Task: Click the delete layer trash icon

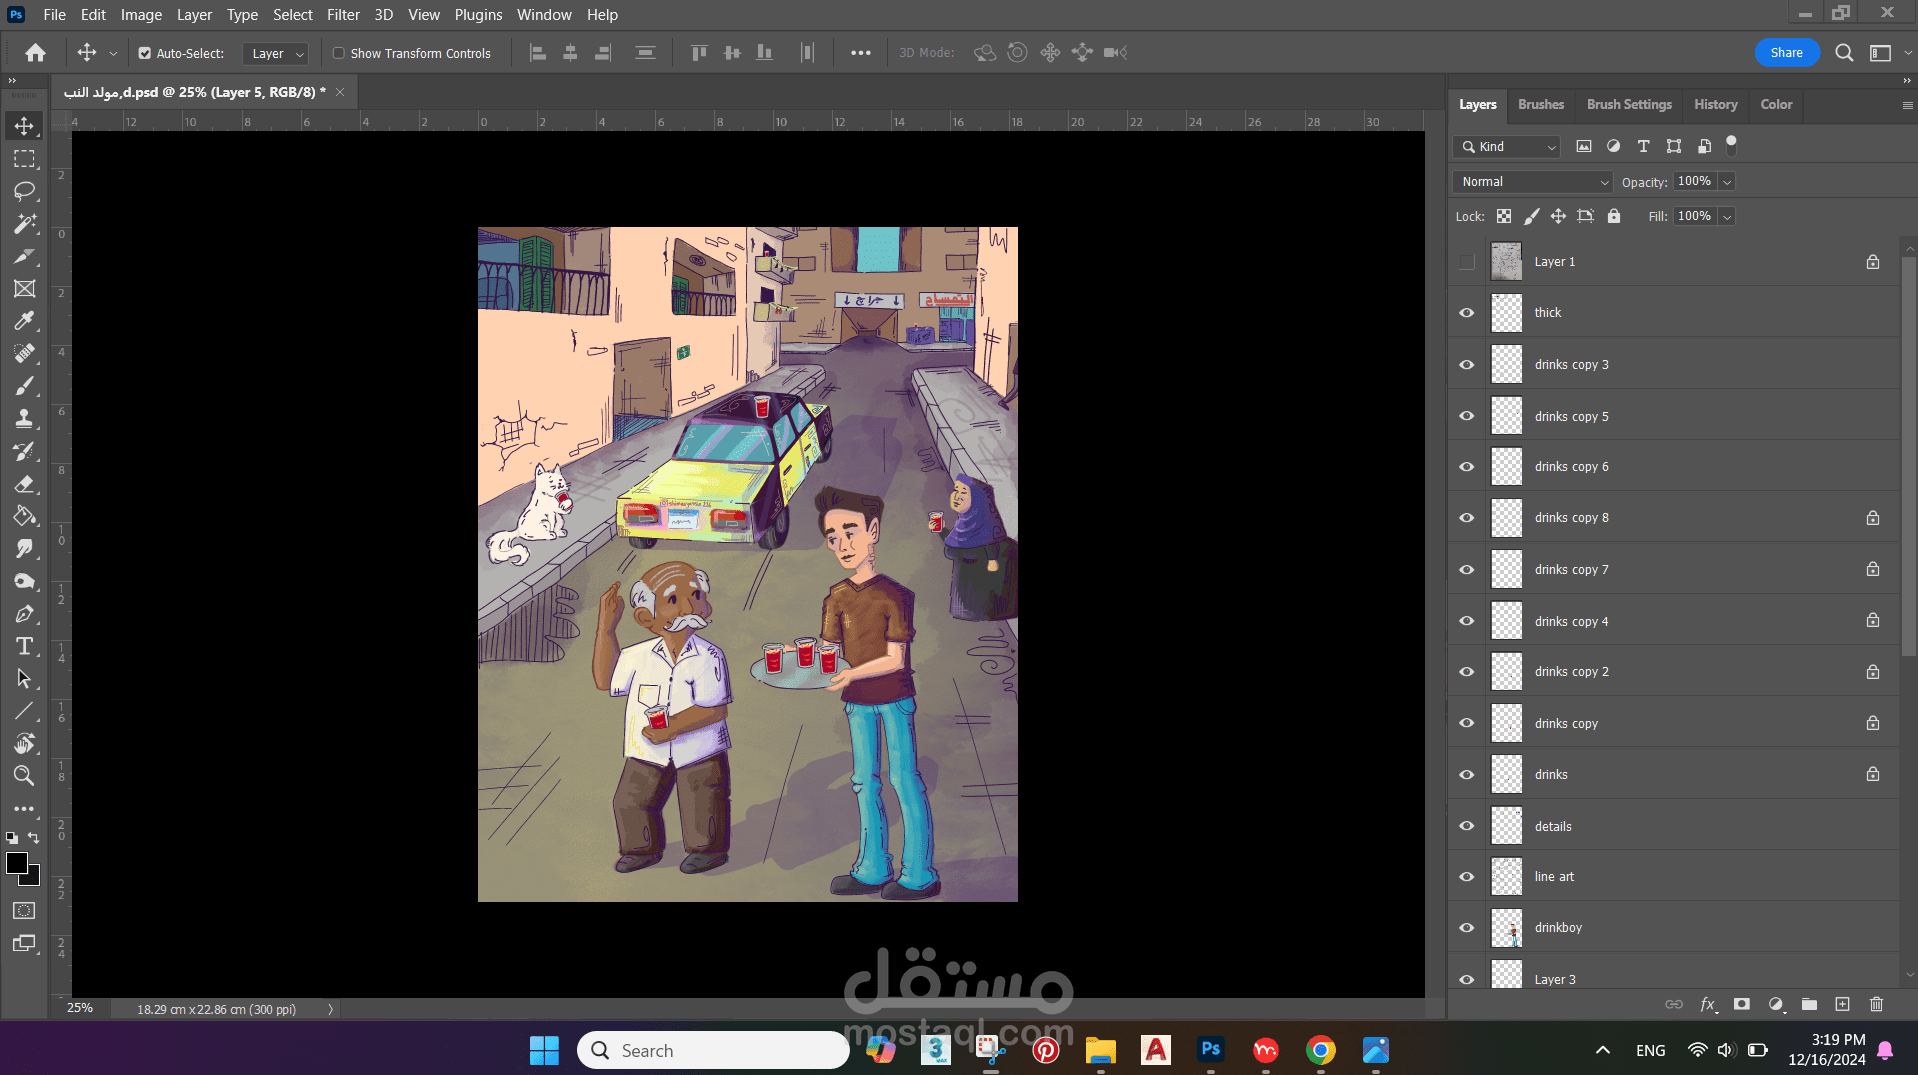Action: pos(1876,1004)
